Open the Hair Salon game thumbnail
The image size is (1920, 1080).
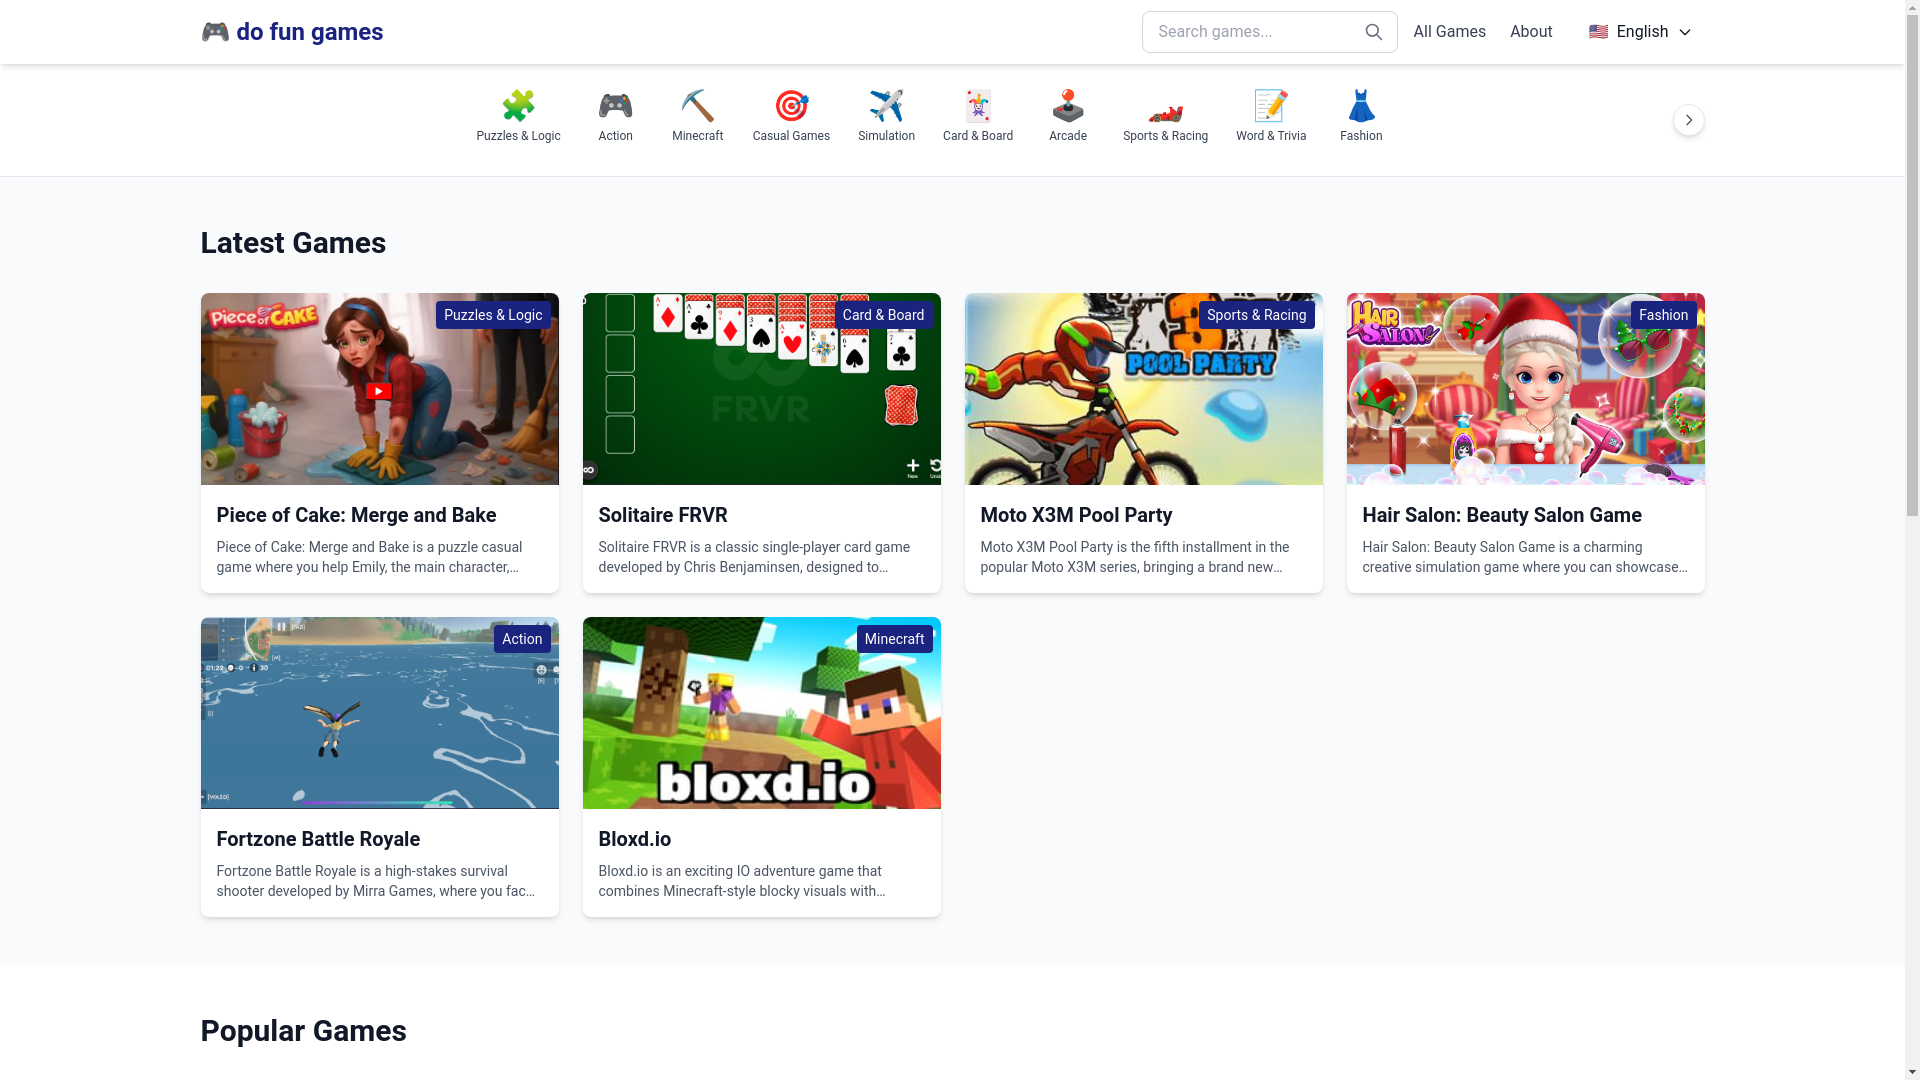[x=1526, y=389]
